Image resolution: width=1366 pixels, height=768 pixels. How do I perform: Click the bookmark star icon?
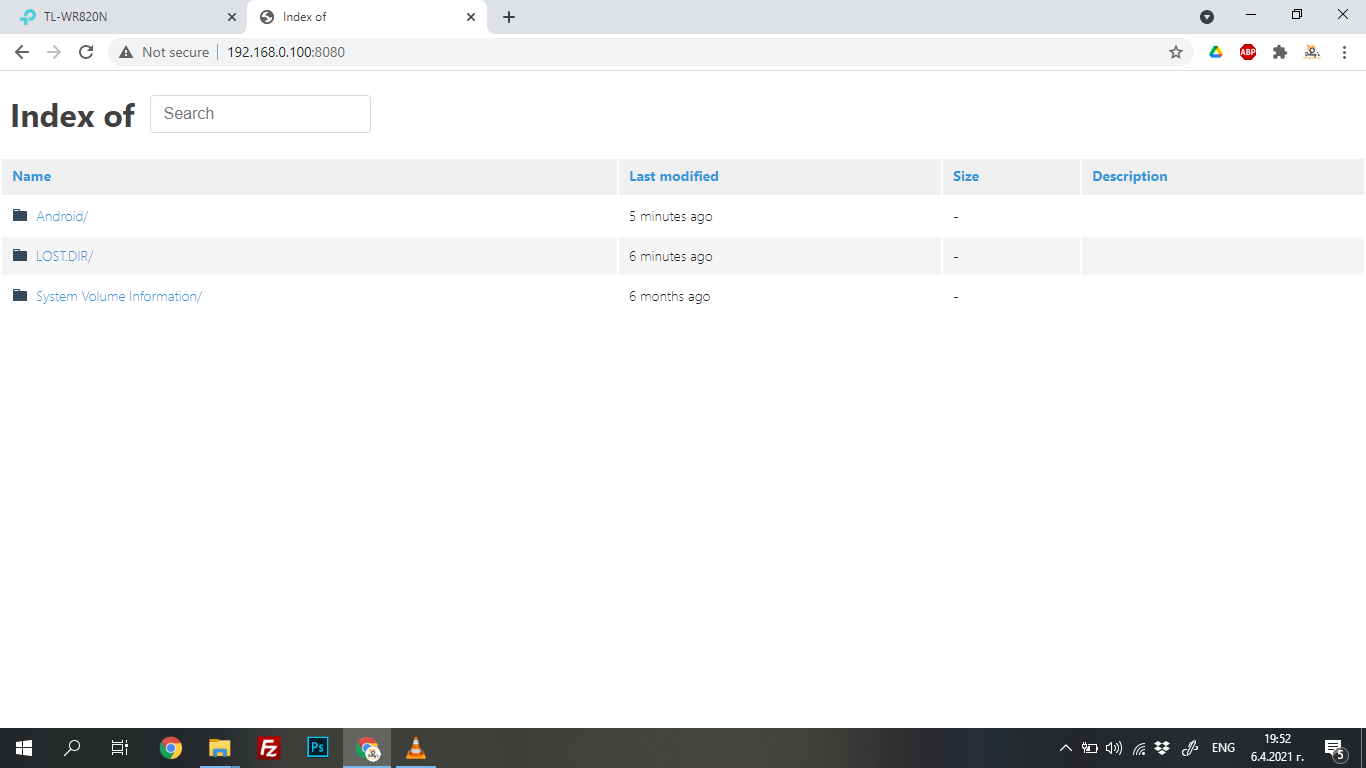(1176, 52)
